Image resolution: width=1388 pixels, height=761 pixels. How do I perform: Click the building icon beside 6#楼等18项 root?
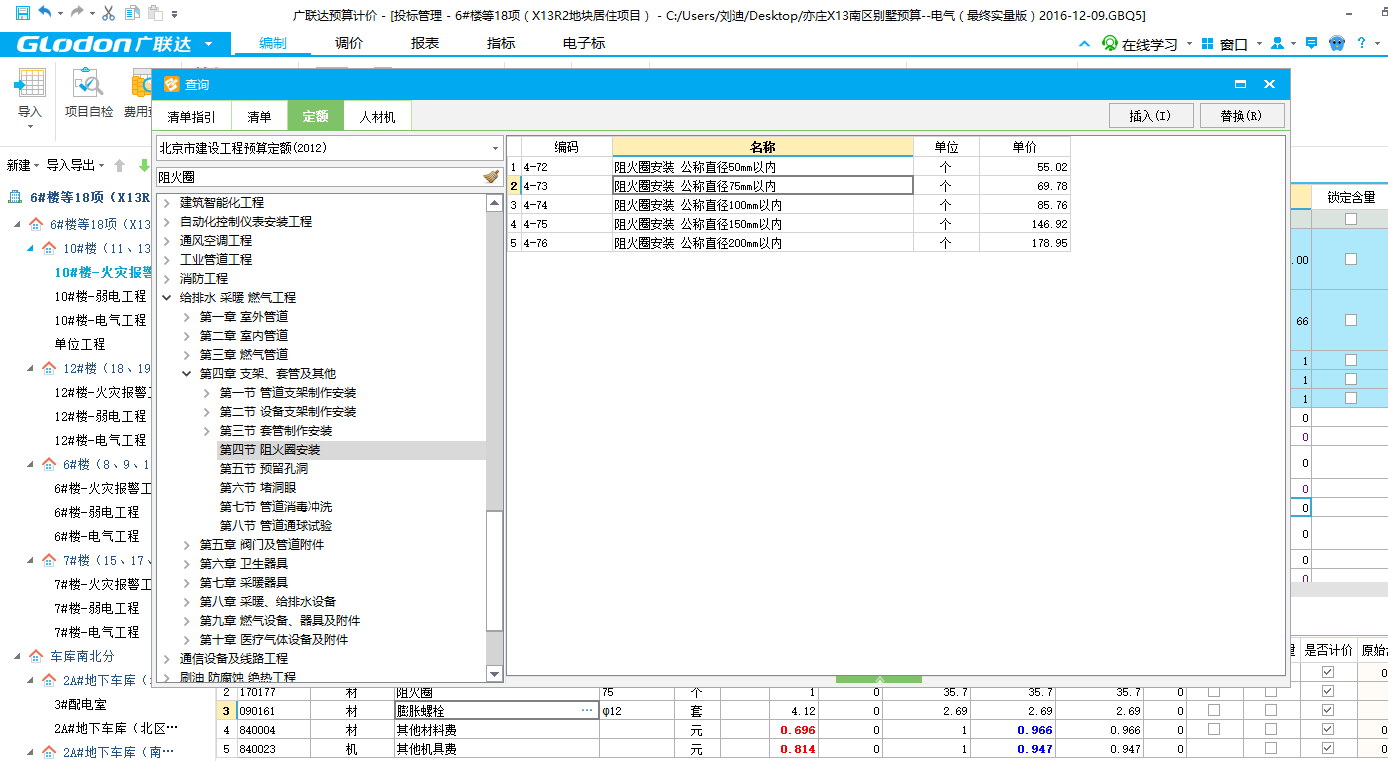click(x=16, y=197)
